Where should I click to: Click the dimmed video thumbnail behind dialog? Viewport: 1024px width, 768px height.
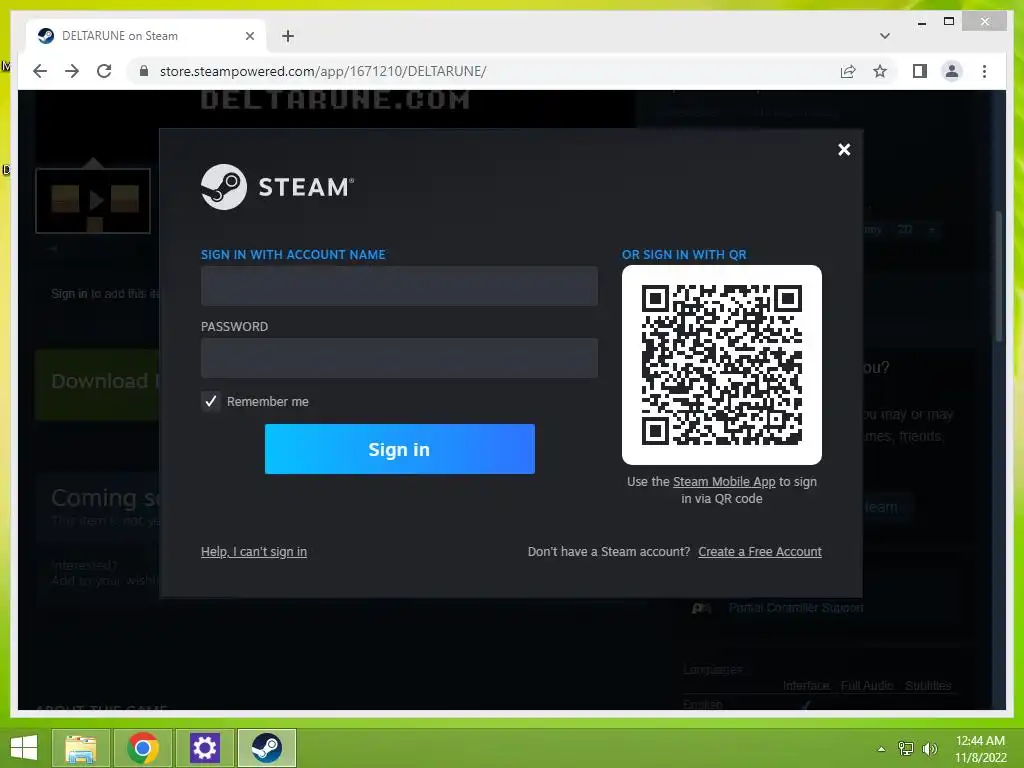click(x=93, y=200)
